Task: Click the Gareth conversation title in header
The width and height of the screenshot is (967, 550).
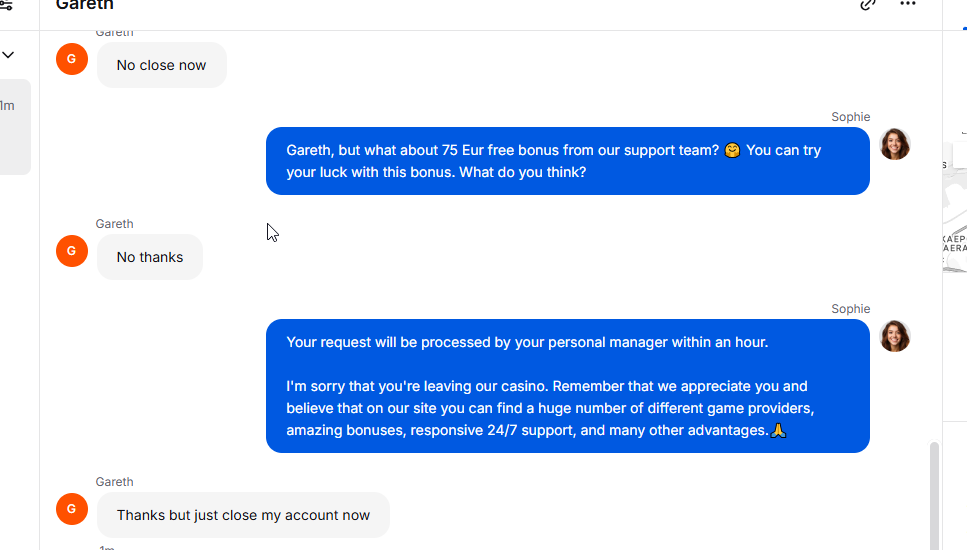Action: [x=84, y=5]
